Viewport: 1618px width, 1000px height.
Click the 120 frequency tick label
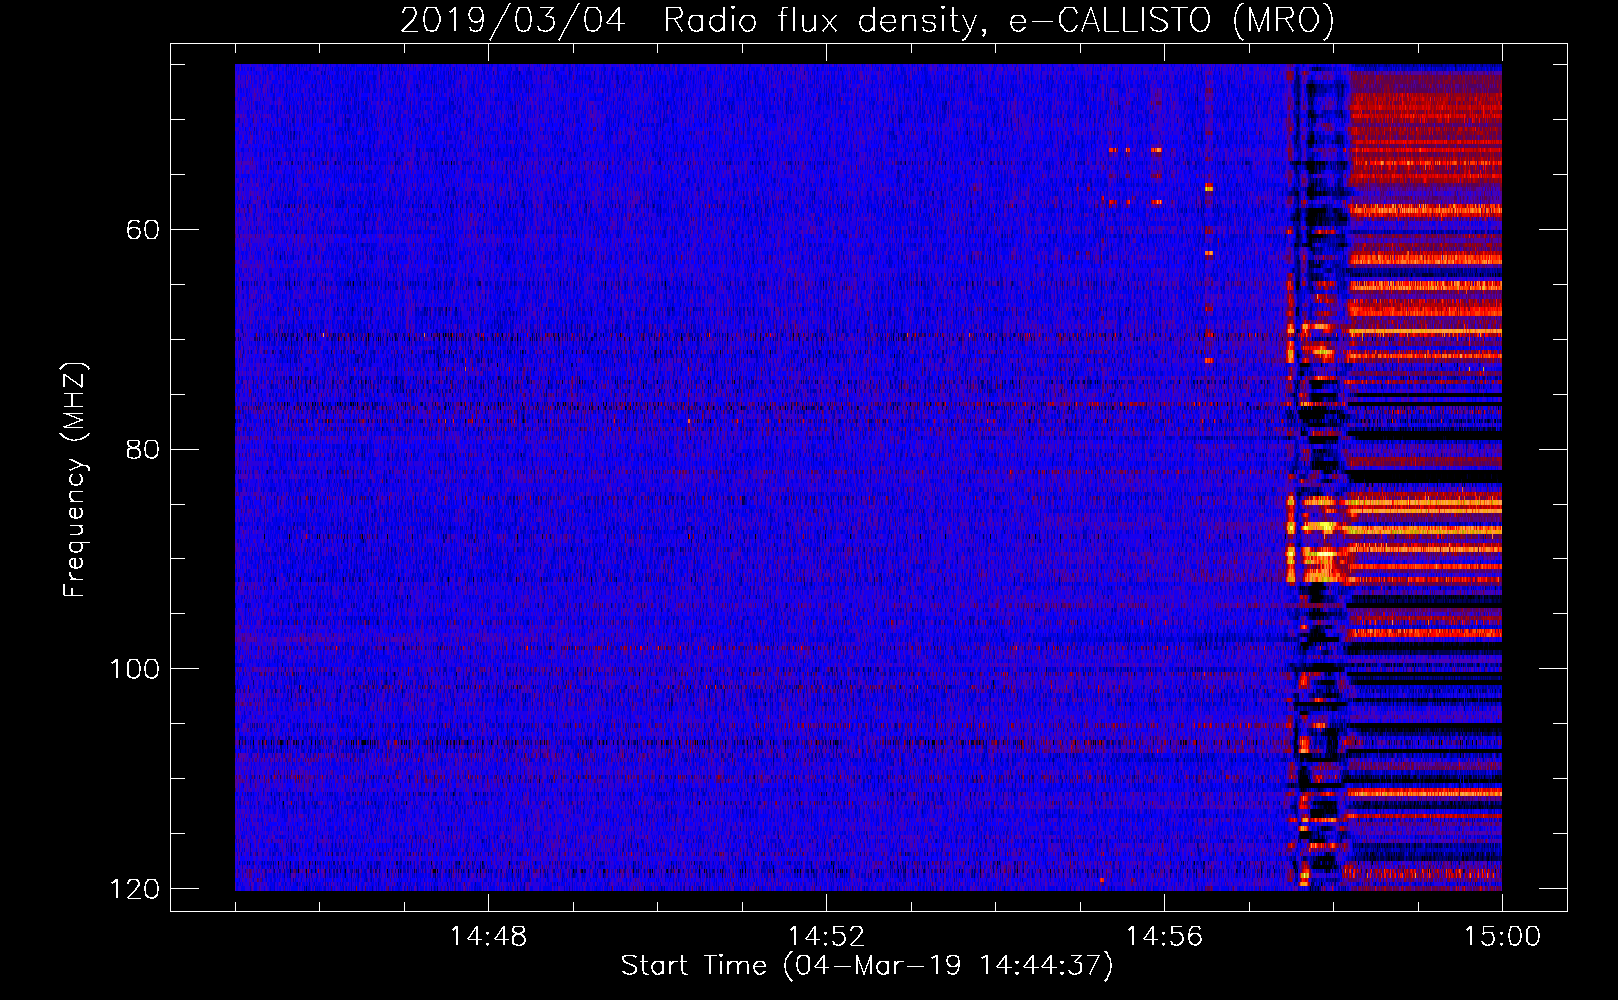click(134, 889)
